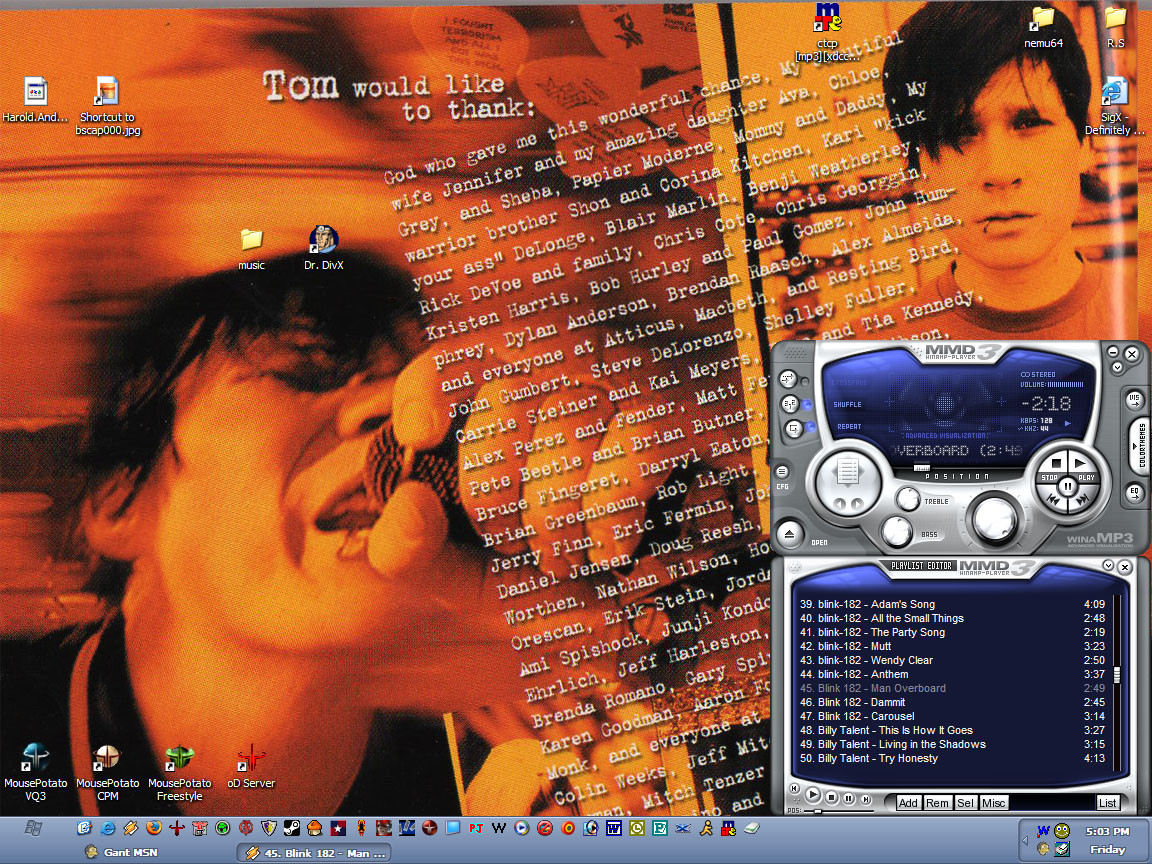The width and height of the screenshot is (1152, 864).
Task: Click the Add button in Playlist Editor
Action: (x=908, y=803)
